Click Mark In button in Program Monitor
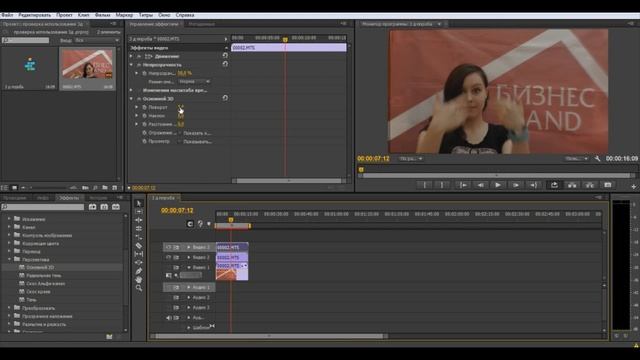Image resolution: width=640 pixels, height=360 pixels. click(x=425, y=185)
